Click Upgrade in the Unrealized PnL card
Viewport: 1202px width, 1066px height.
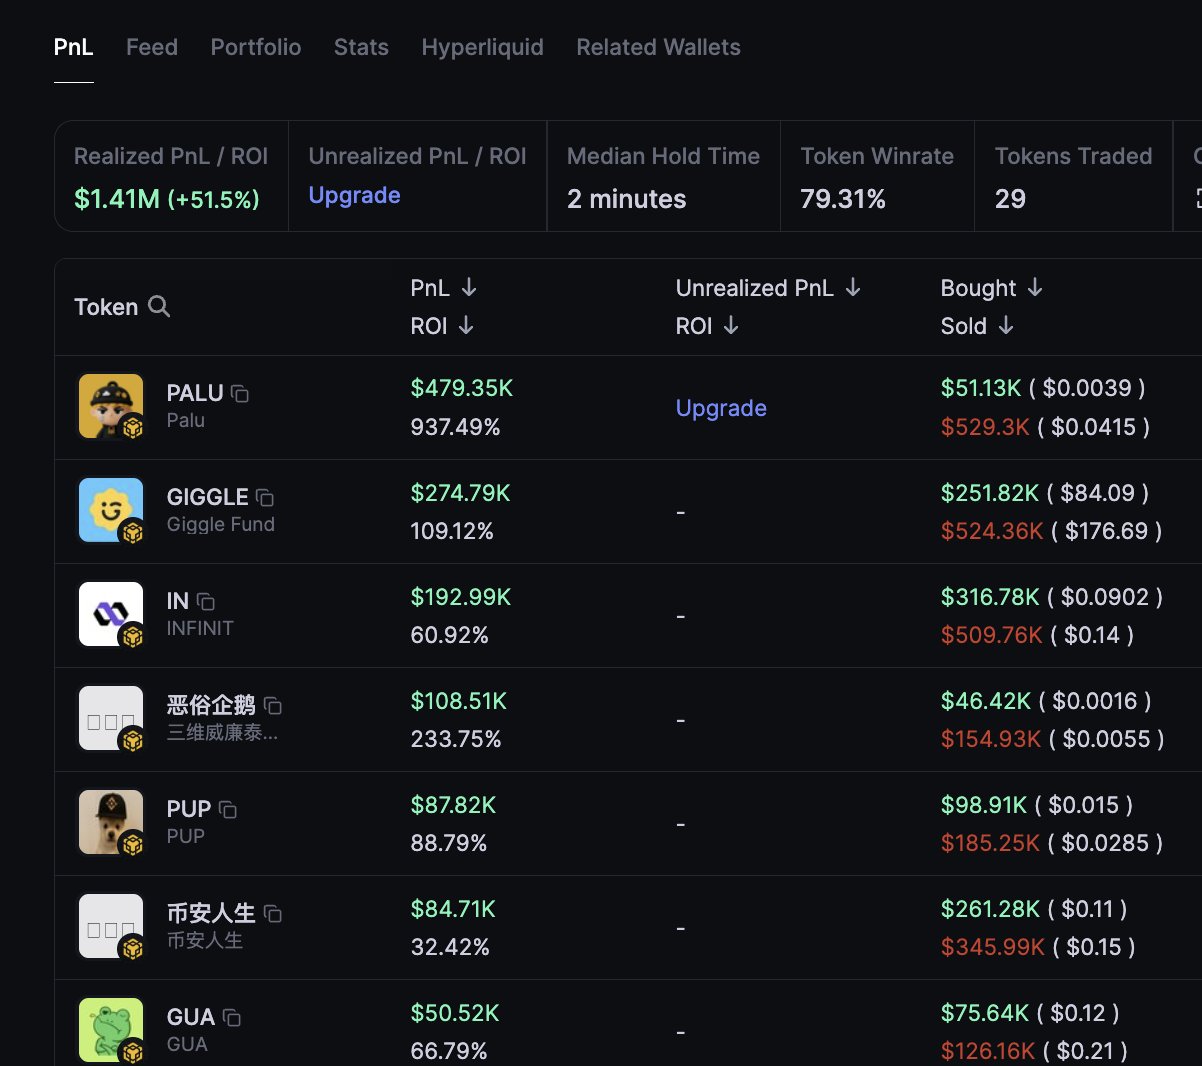tap(354, 195)
